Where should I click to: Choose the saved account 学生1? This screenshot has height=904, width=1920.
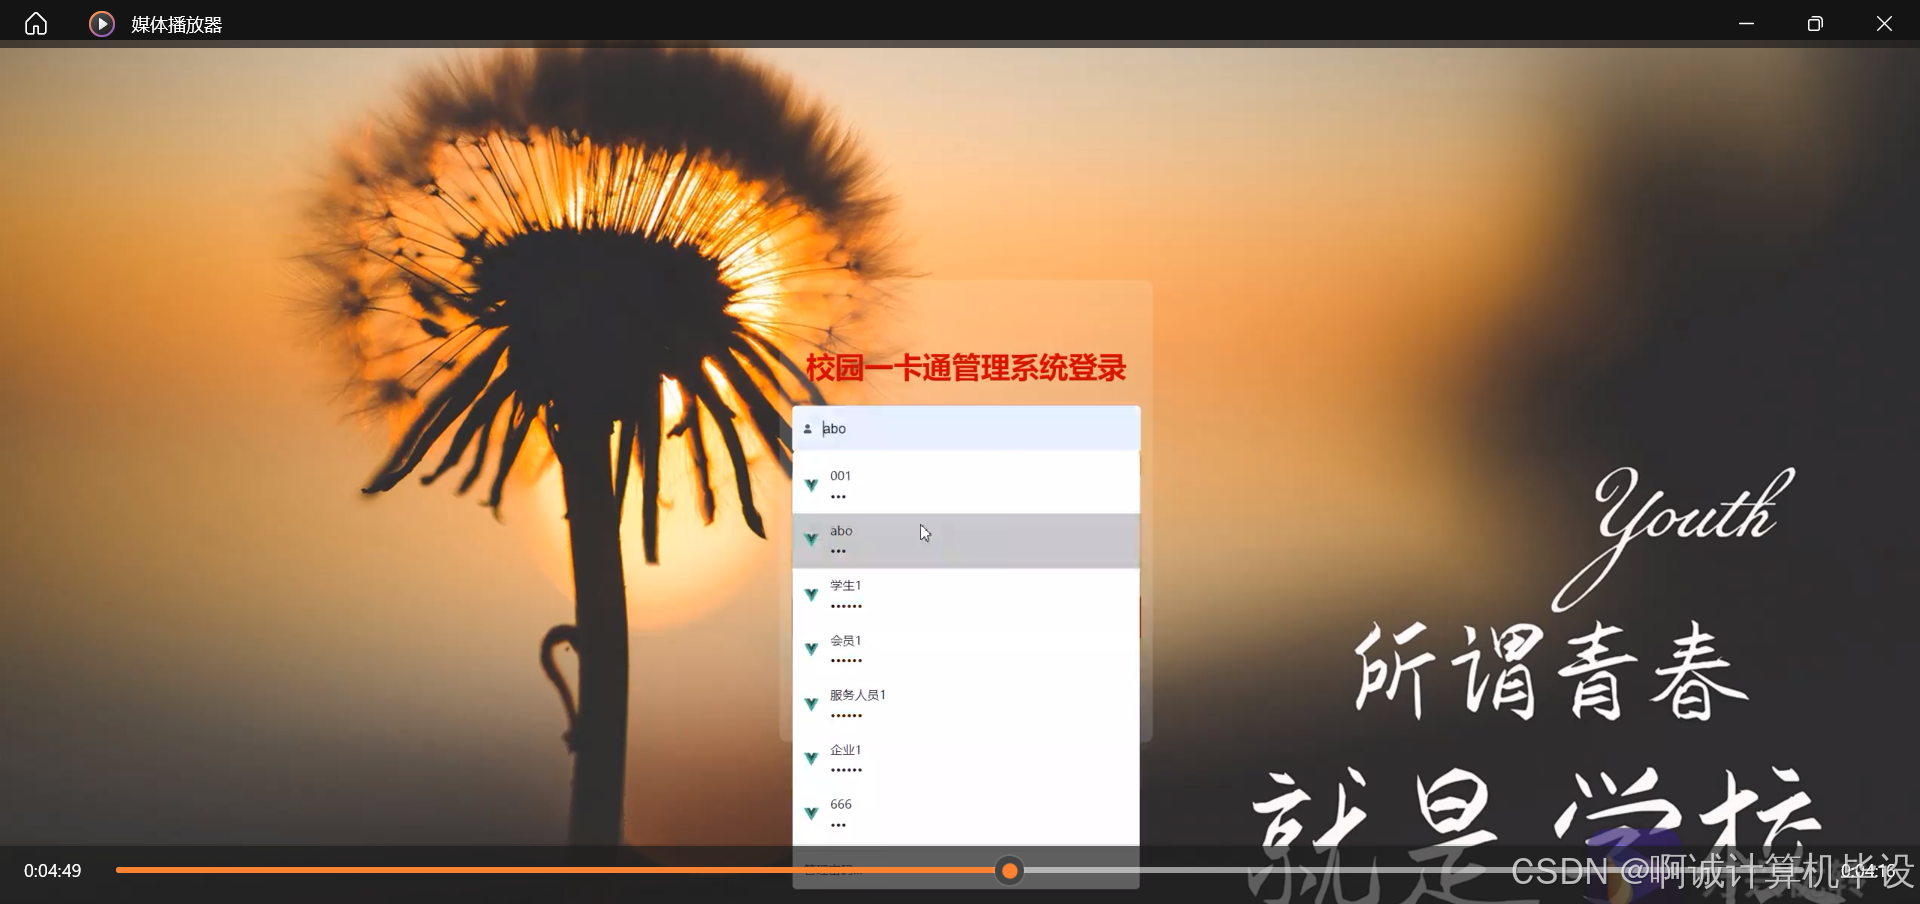(x=966, y=596)
